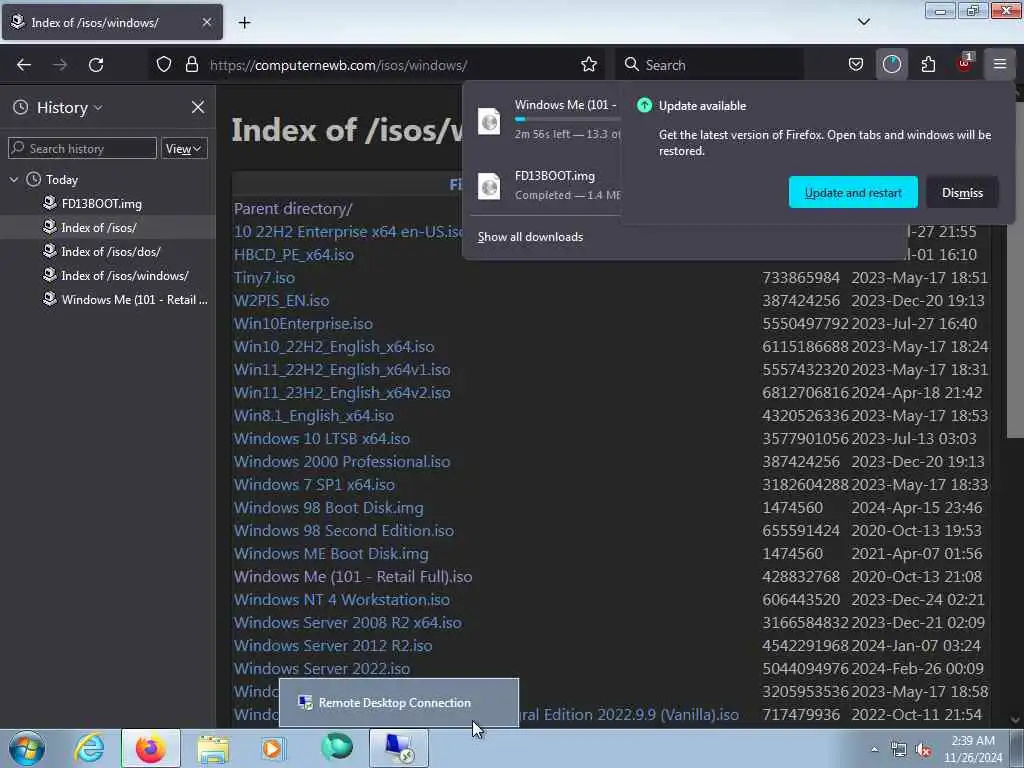
Task: Open the Windows 10 LTSB x64.iso link
Action: (322, 438)
